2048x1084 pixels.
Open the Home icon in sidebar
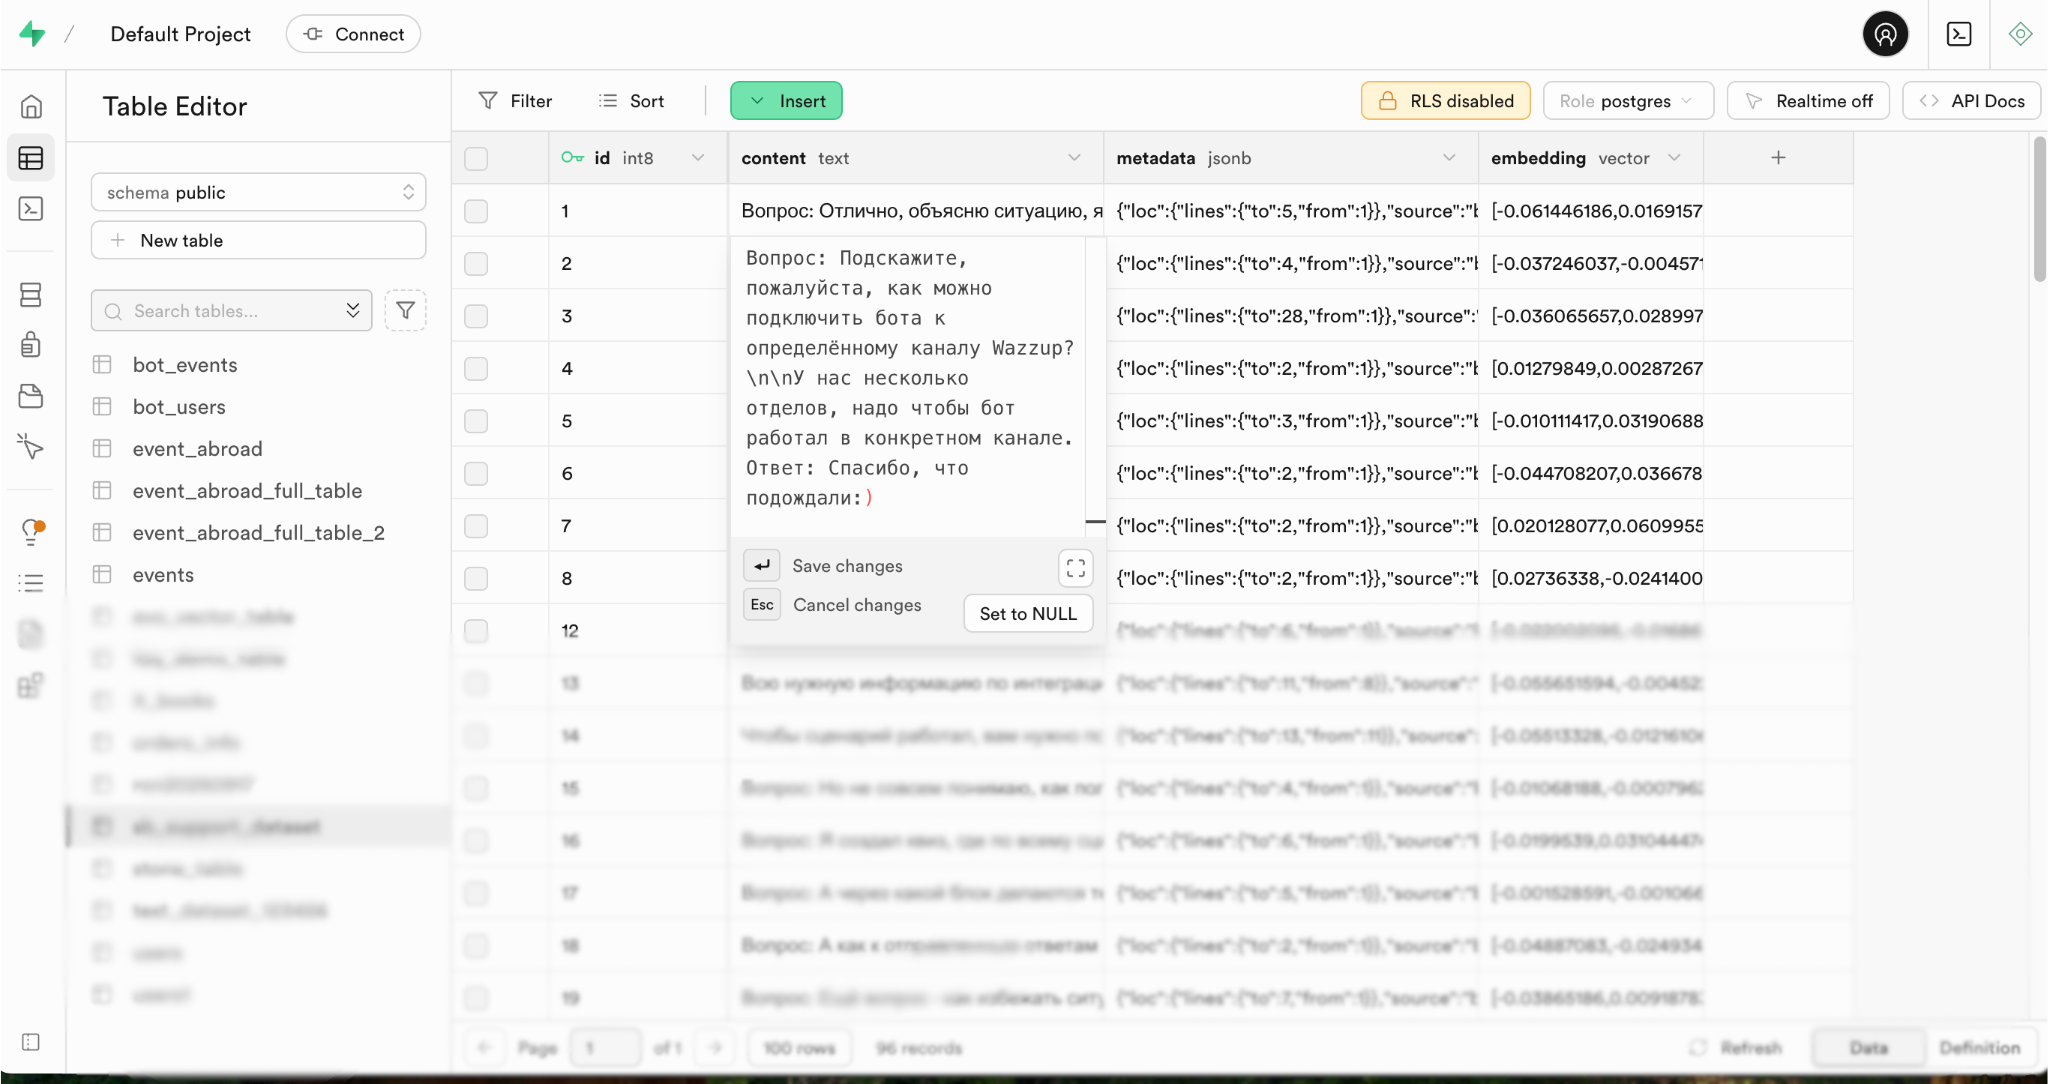pos(31,106)
